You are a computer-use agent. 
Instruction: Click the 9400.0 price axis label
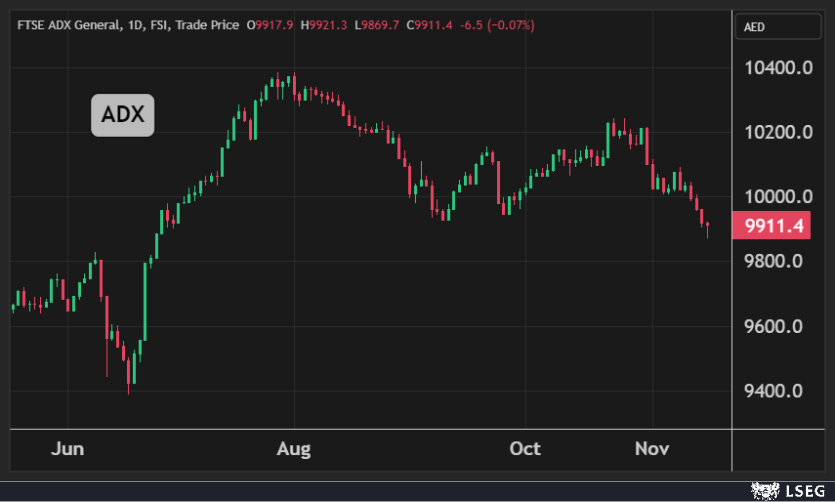coord(777,390)
